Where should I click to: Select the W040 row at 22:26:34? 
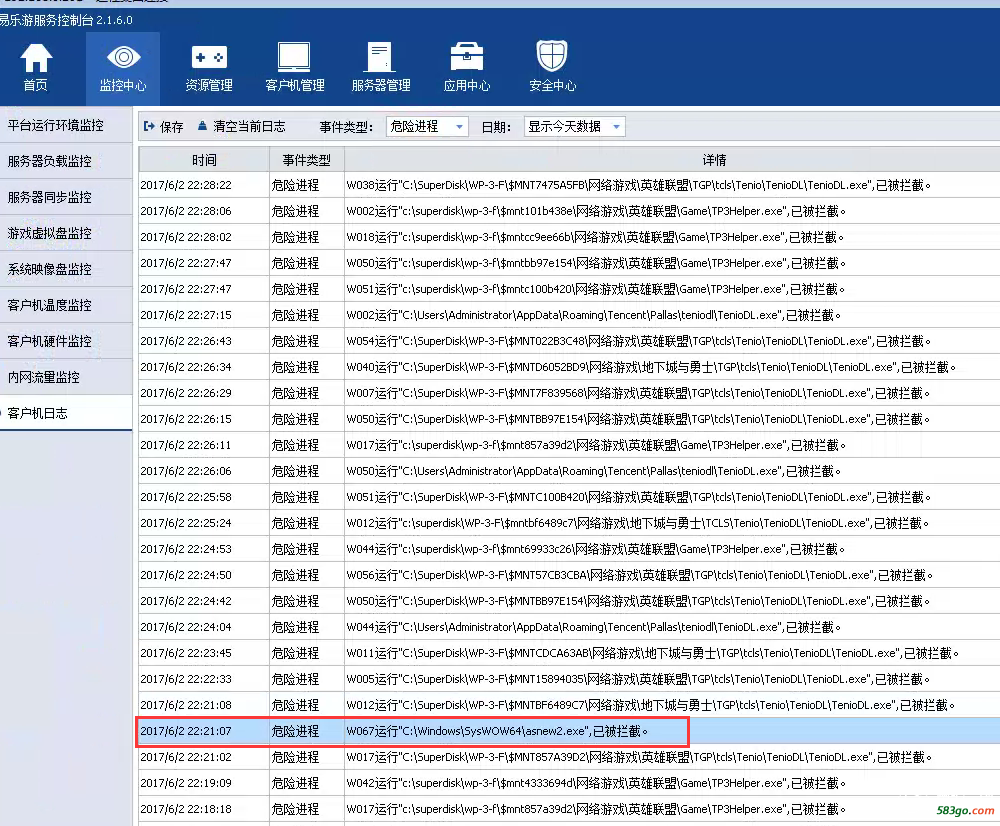pos(569,367)
